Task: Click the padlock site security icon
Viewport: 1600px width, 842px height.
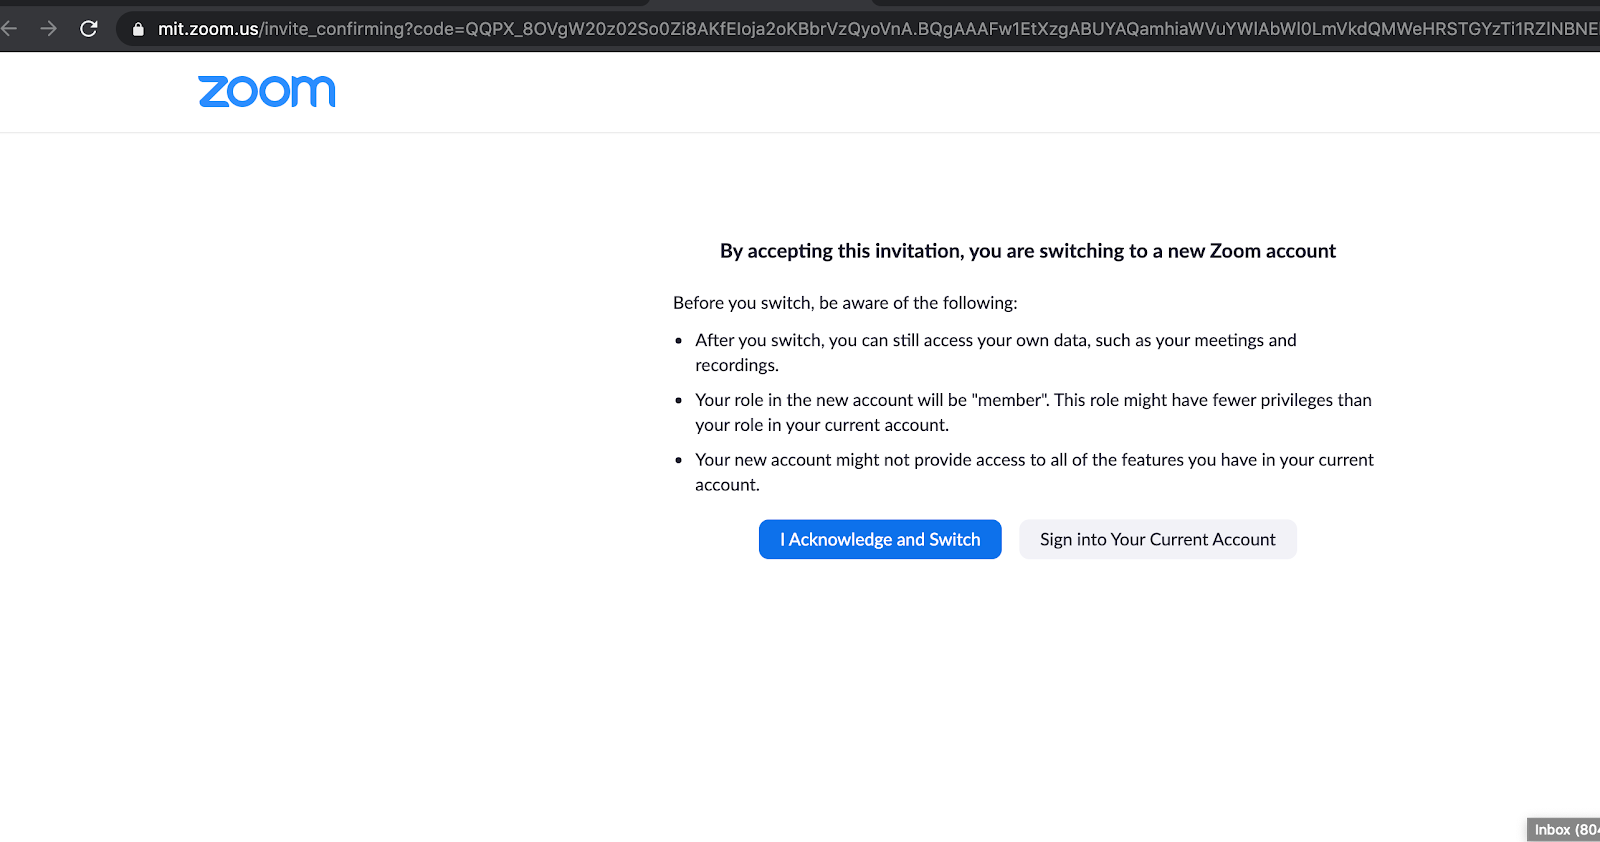Action: (138, 29)
